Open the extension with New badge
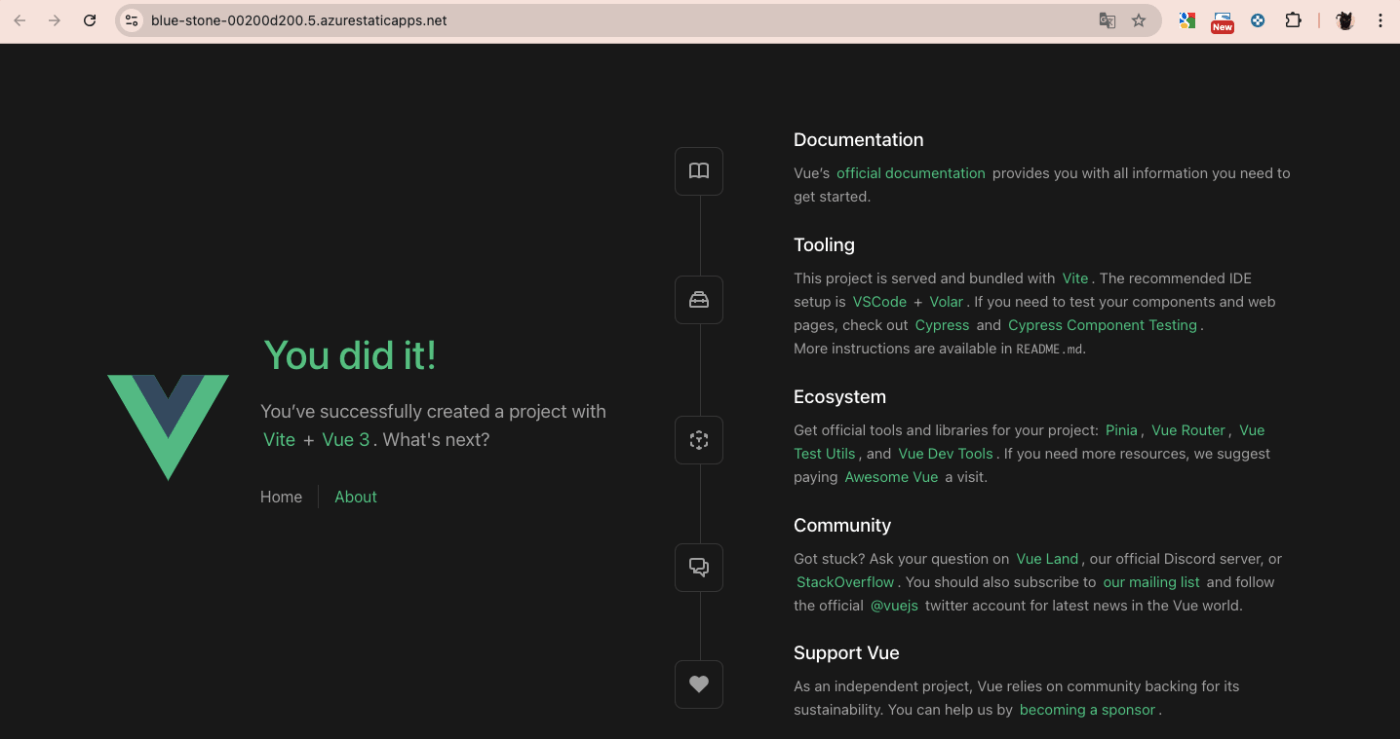The height and width of the screenshot is (739, 1400). pyautogui.click(x=1222, y=22)
